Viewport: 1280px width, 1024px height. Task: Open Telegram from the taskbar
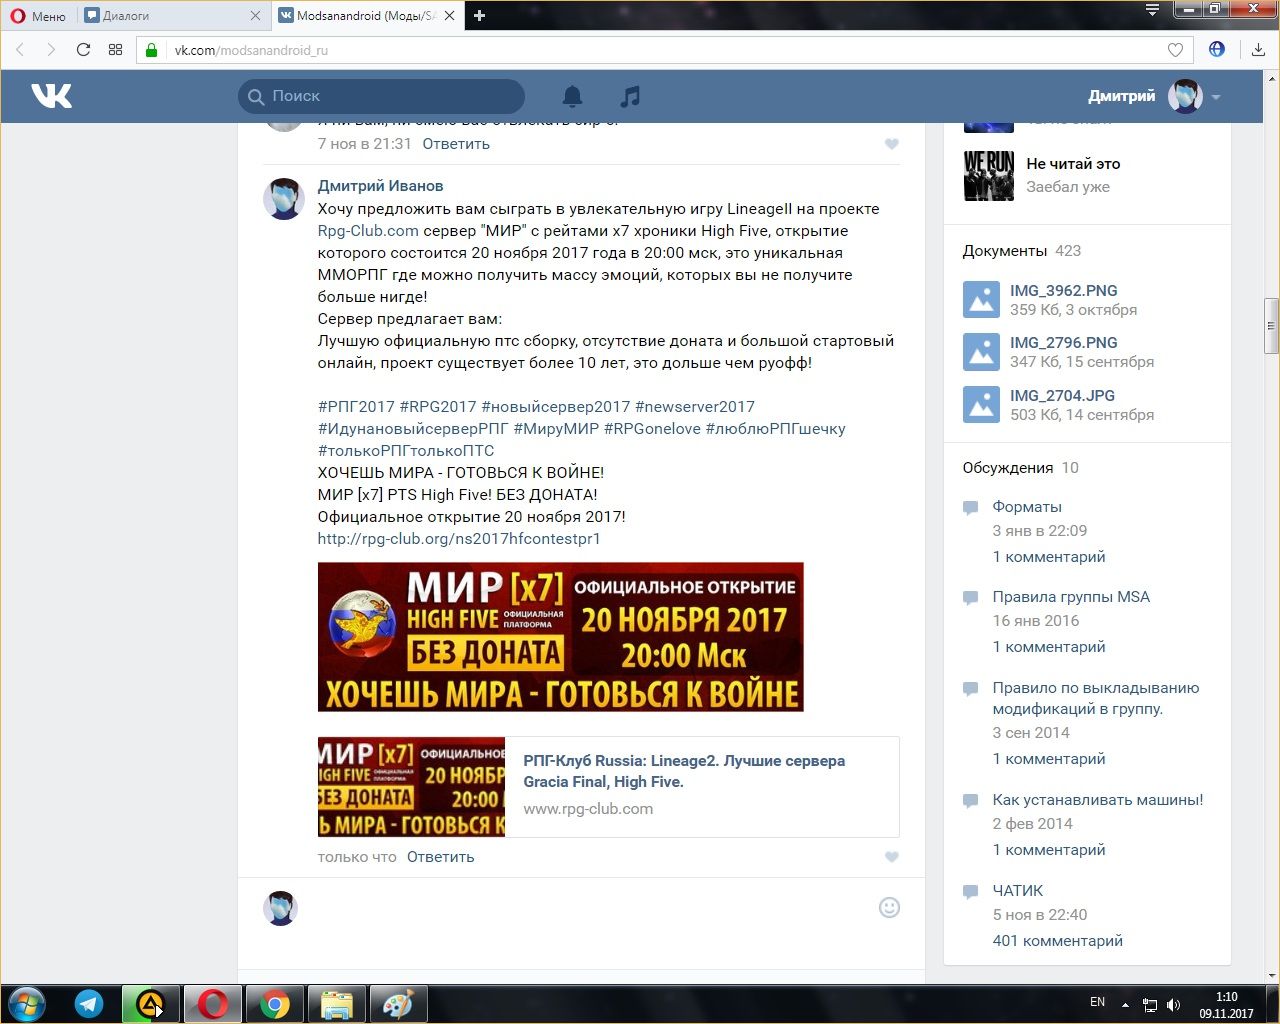[x=89, y=1004]
